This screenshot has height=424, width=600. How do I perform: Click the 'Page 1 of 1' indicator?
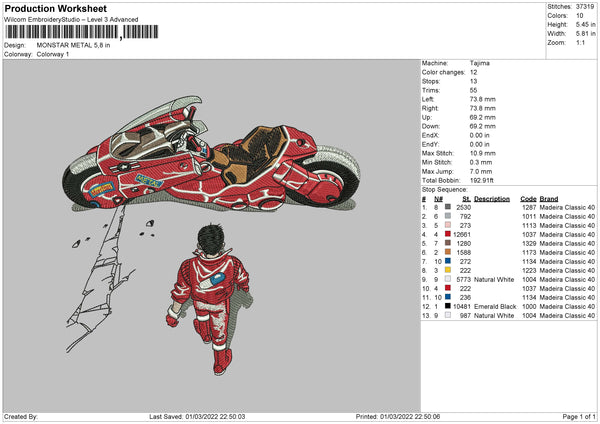pyautogui.click(x=579, y=417)
